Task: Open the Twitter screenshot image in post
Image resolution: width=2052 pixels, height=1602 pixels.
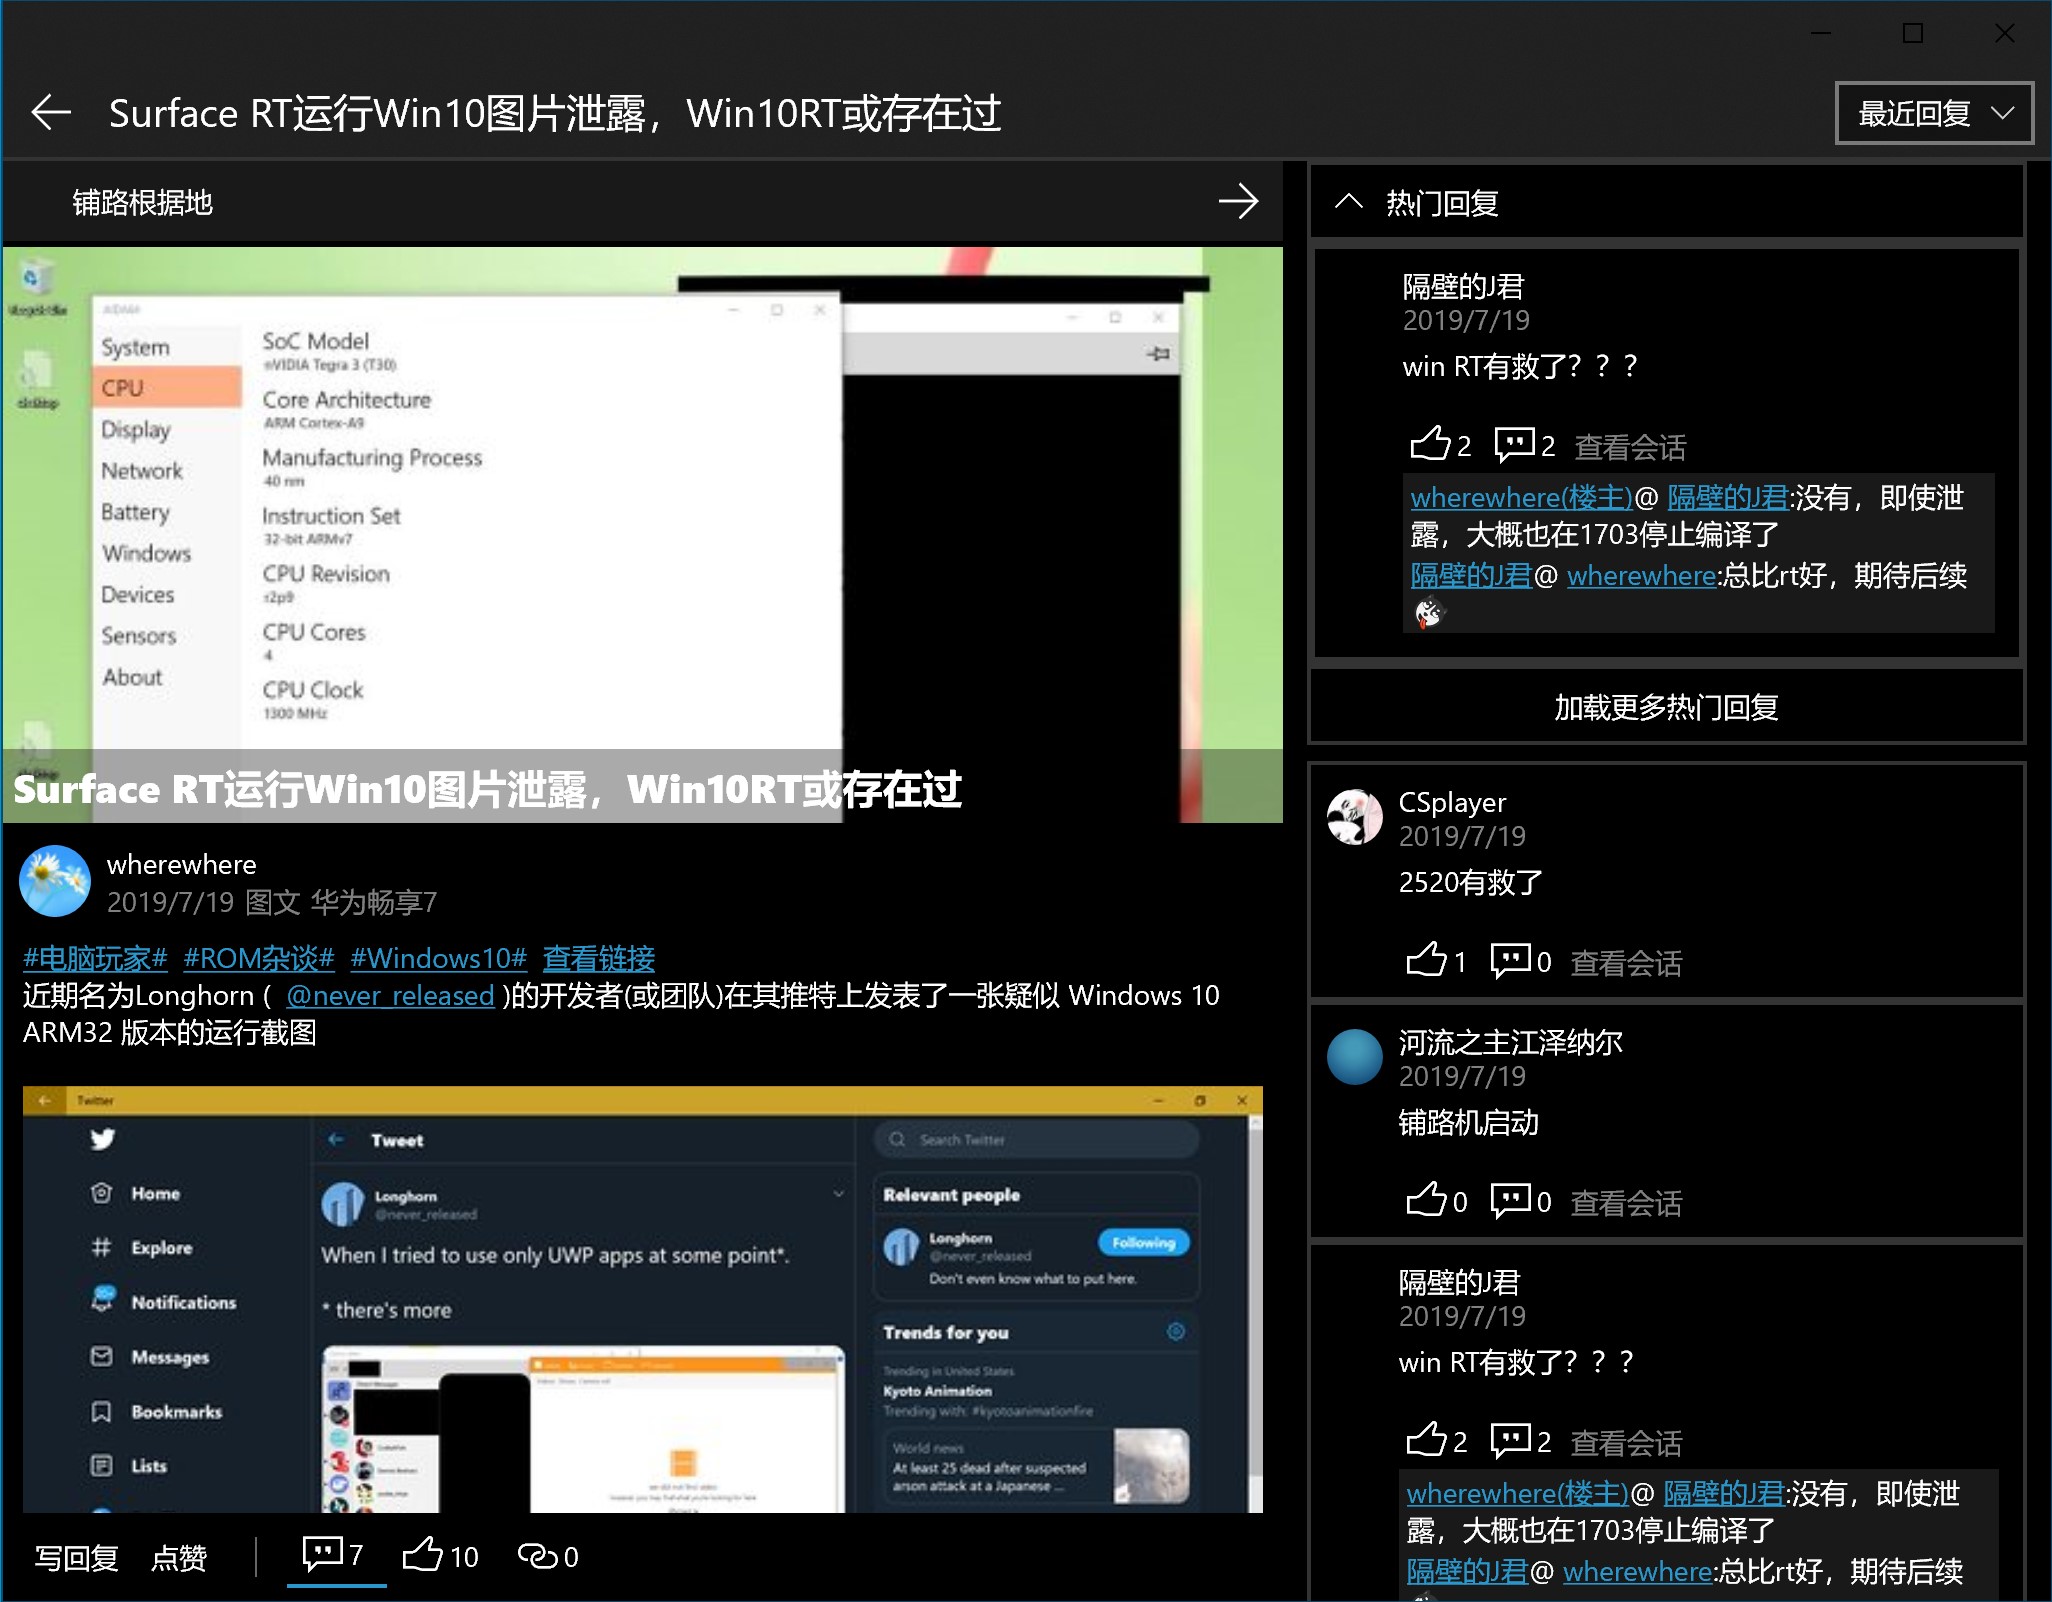Action: click(642, 1298)
